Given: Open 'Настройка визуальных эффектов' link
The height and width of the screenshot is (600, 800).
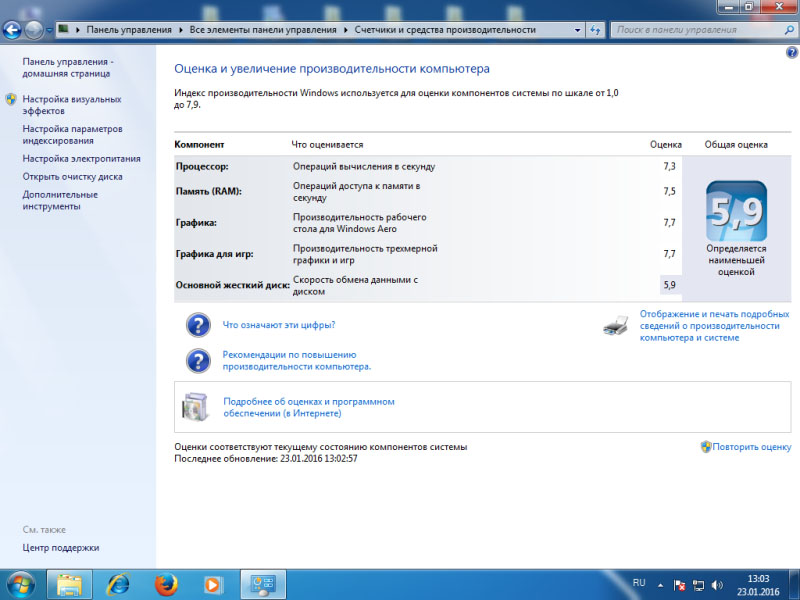Looking at the screenshot, I should click(x=71, y=105).
